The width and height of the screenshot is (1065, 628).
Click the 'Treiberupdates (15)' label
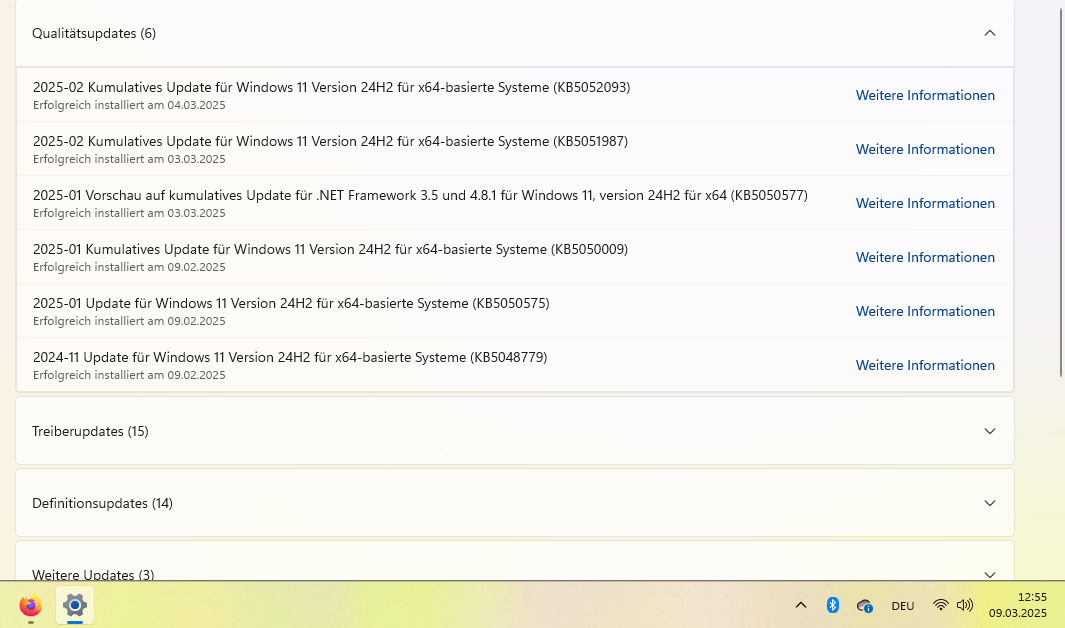tap(90, 431)
